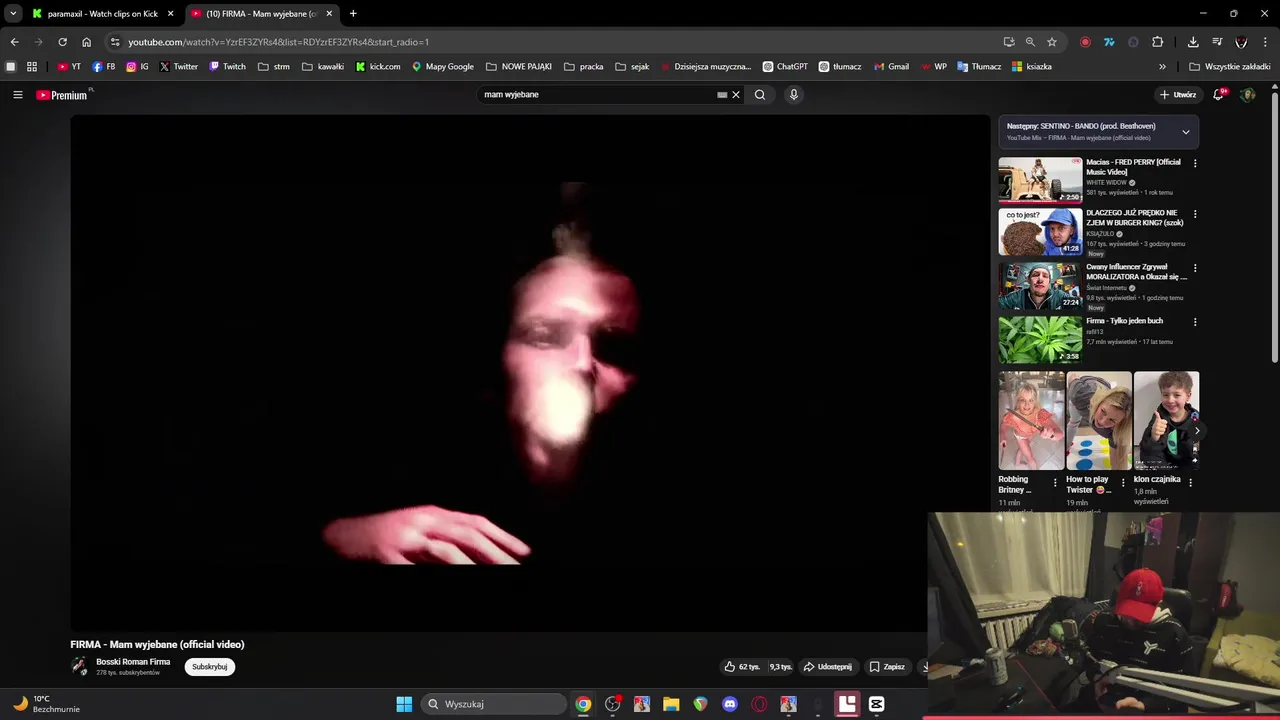
Task: Save the video with Zapisz button
Action: pos(887,667)
